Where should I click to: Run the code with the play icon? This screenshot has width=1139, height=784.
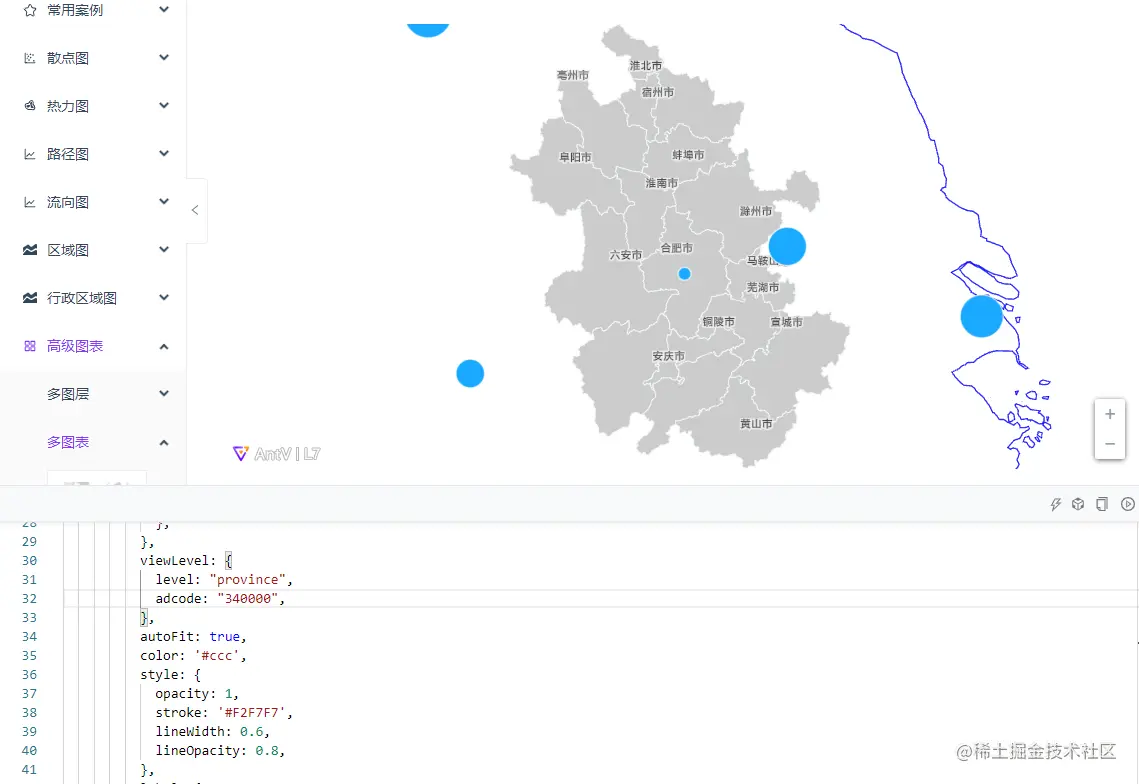[1127, 504]
